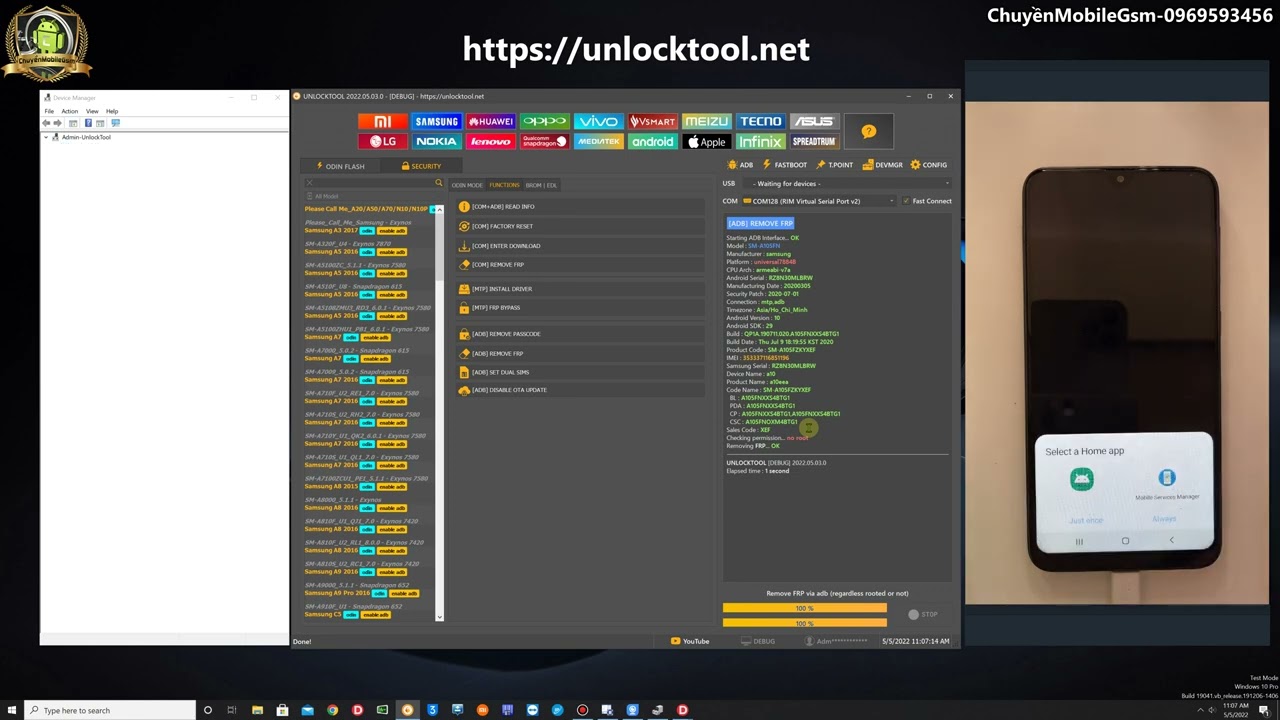Open the Qualcomm Snapdragon section

pyautogui.click(x=544, y=141)
